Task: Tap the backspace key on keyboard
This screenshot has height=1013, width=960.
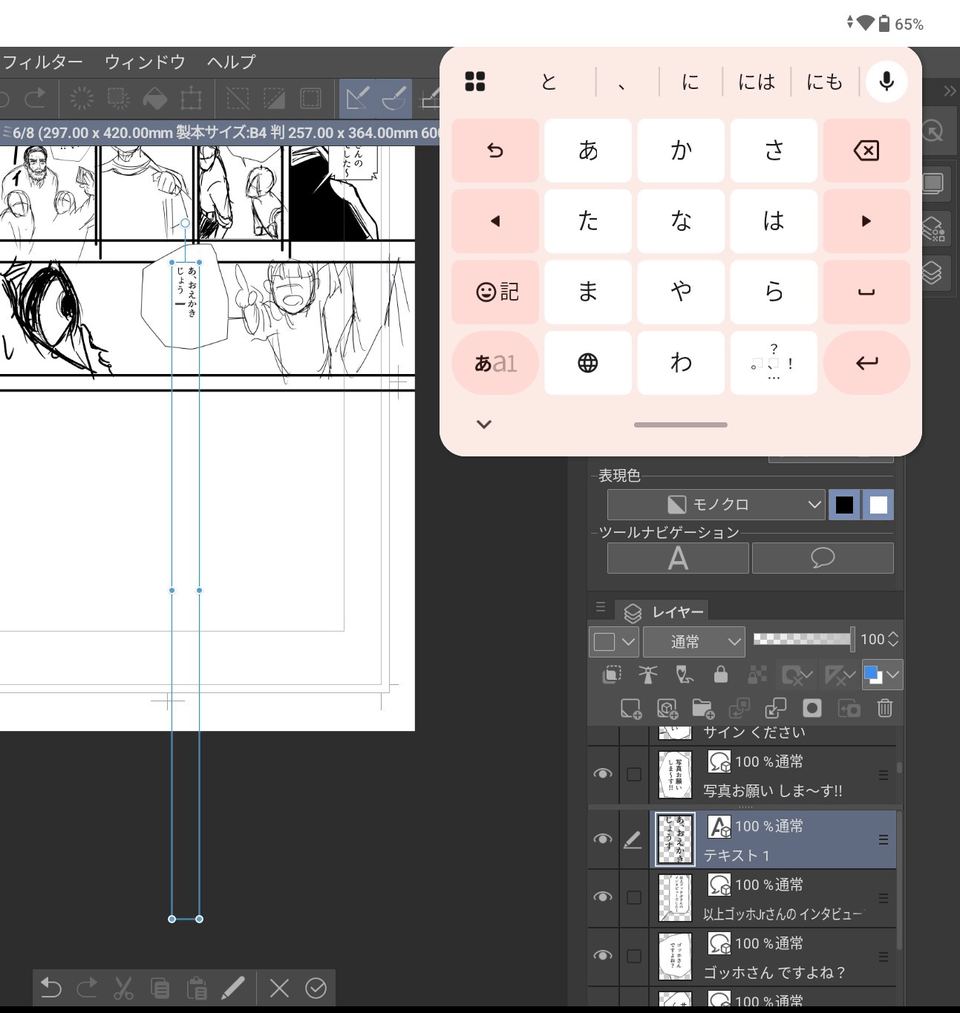Action: [866, 151]
